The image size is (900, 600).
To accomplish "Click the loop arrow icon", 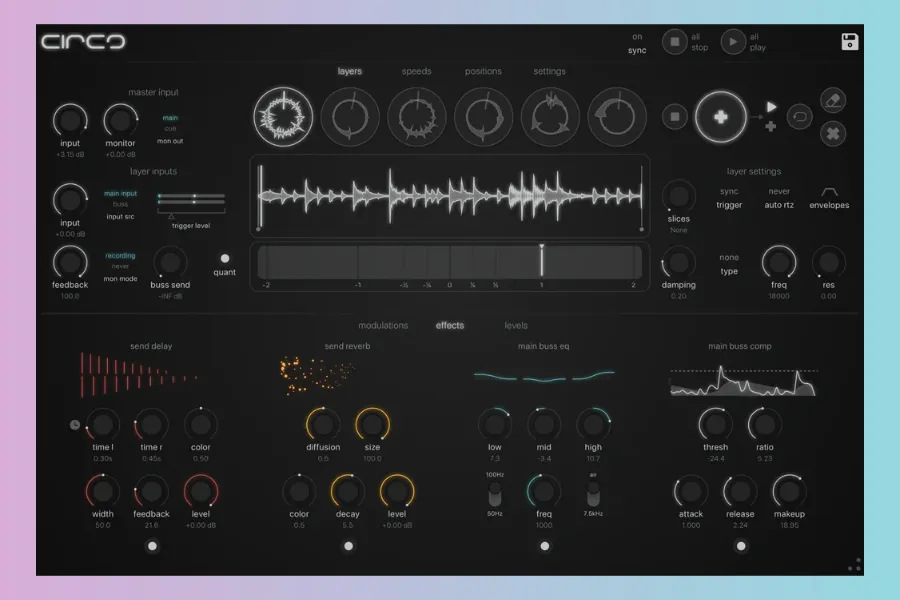I will [x=799, y=116].
